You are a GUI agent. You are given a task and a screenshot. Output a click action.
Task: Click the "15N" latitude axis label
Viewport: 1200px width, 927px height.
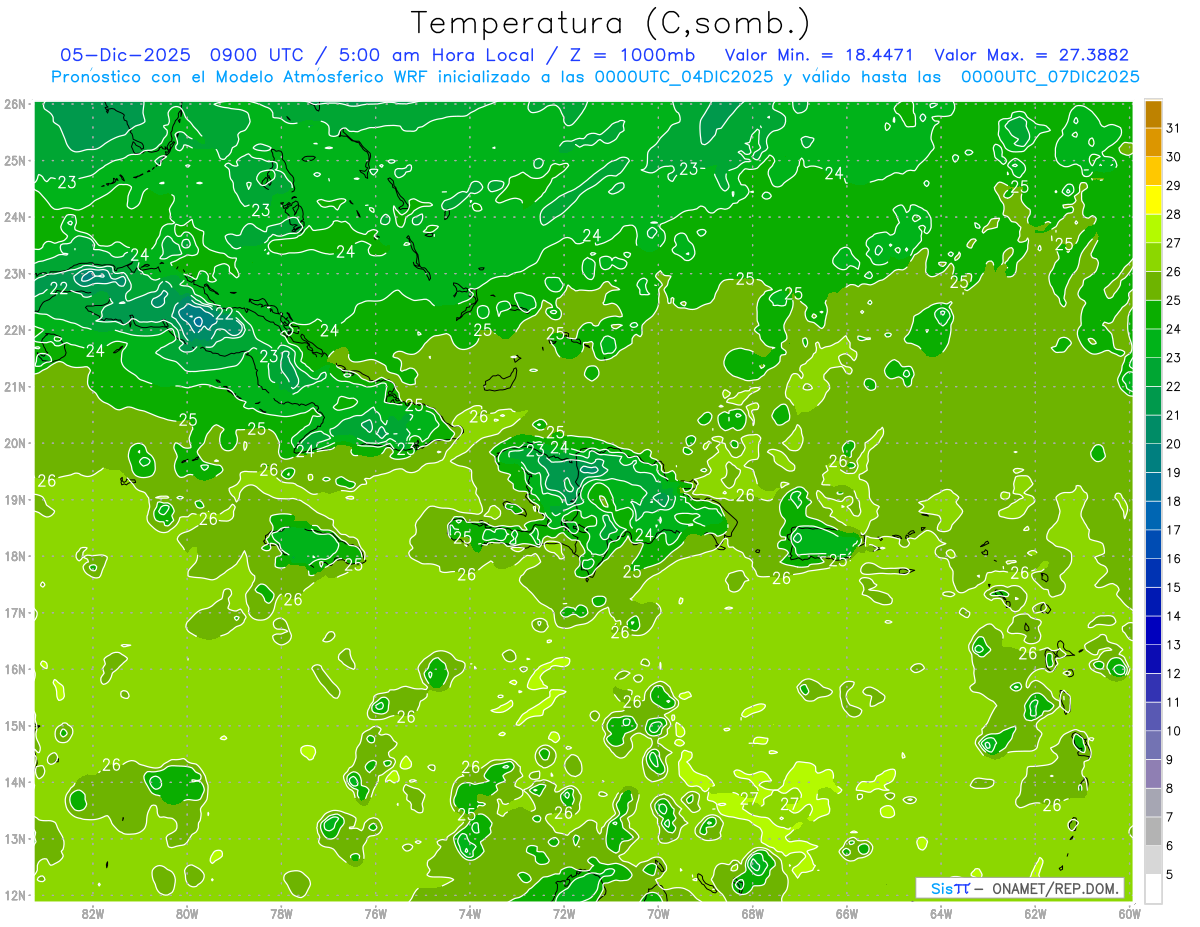tap(15, 725)
